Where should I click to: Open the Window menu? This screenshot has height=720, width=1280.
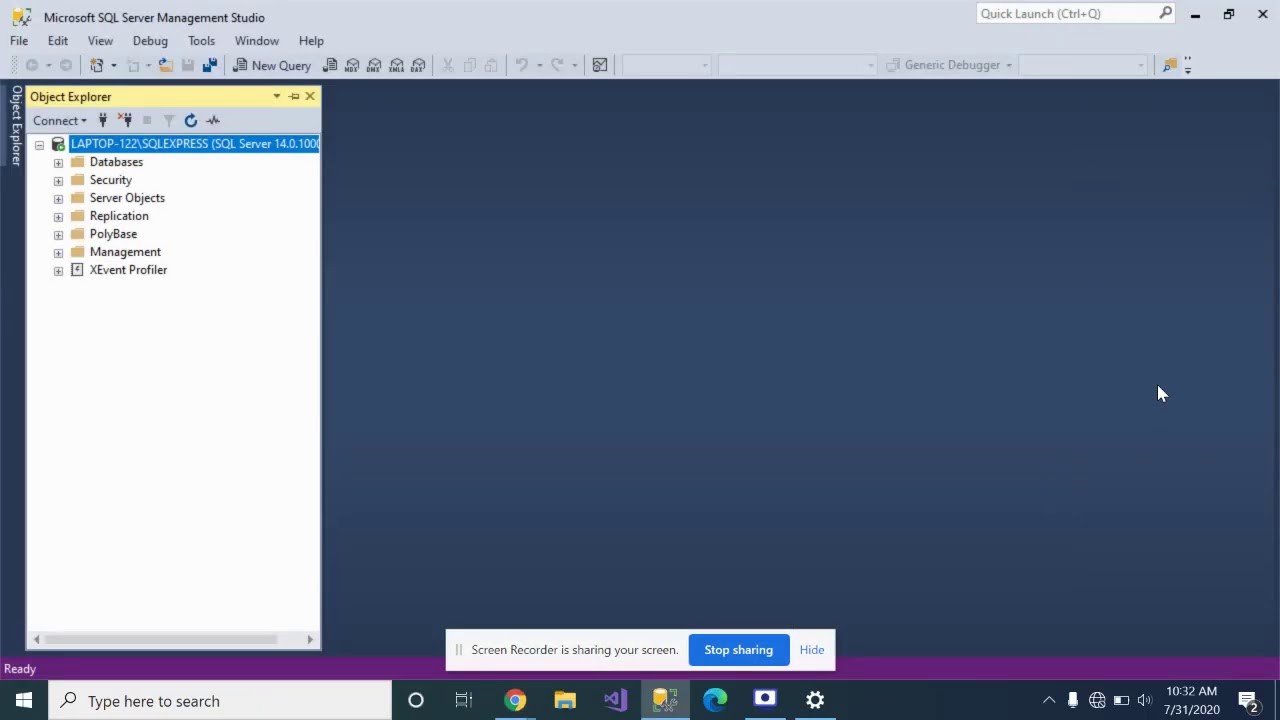click(x=257, y=41)
